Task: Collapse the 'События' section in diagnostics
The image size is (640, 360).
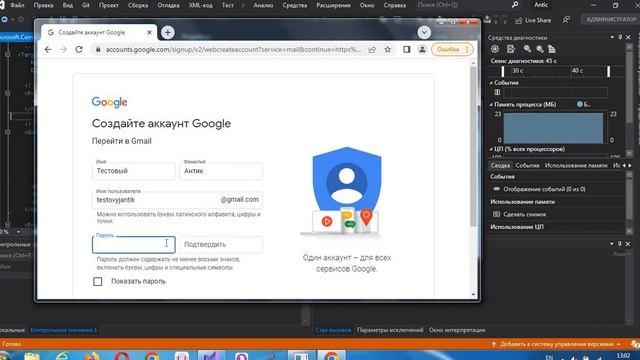Action: point(491,82)
